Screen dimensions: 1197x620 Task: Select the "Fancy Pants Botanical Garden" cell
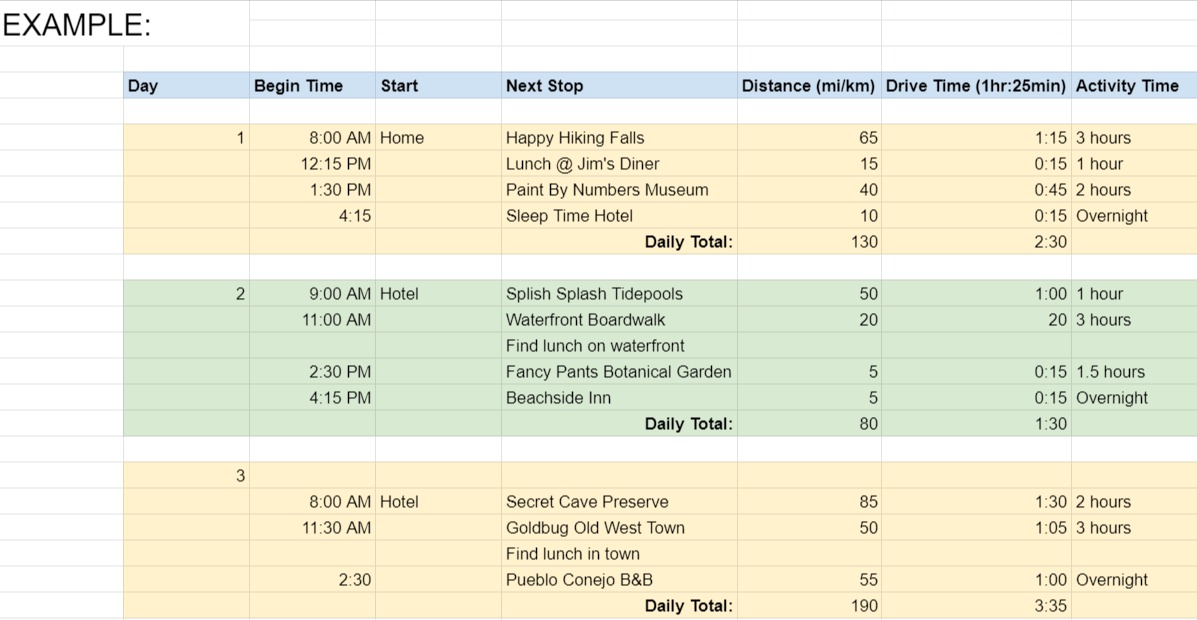click(618, 372)
